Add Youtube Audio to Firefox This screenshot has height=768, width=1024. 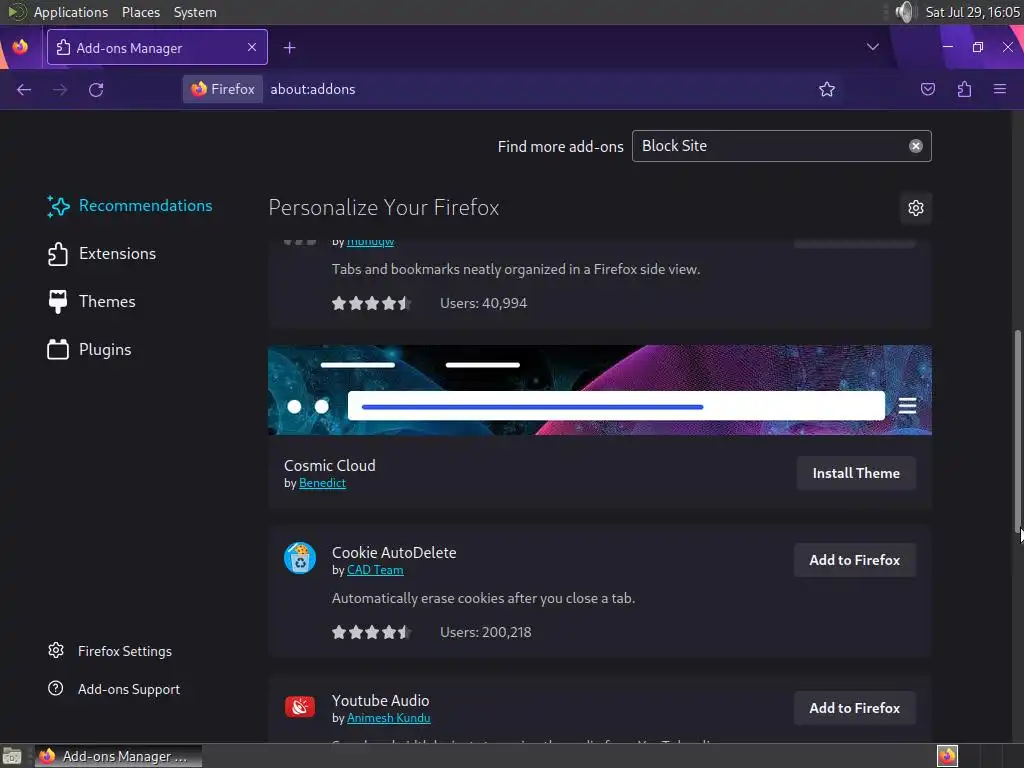coord(854,708)
